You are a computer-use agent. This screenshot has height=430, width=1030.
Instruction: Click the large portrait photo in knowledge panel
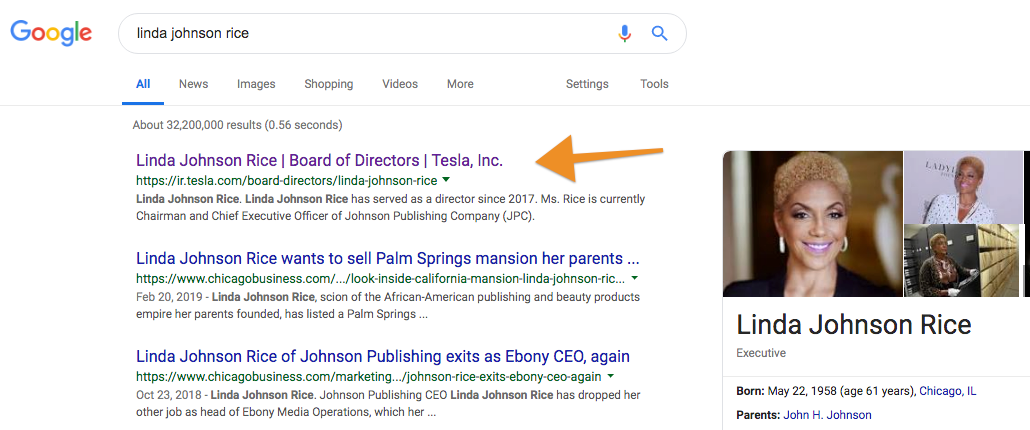pos(813,224)
